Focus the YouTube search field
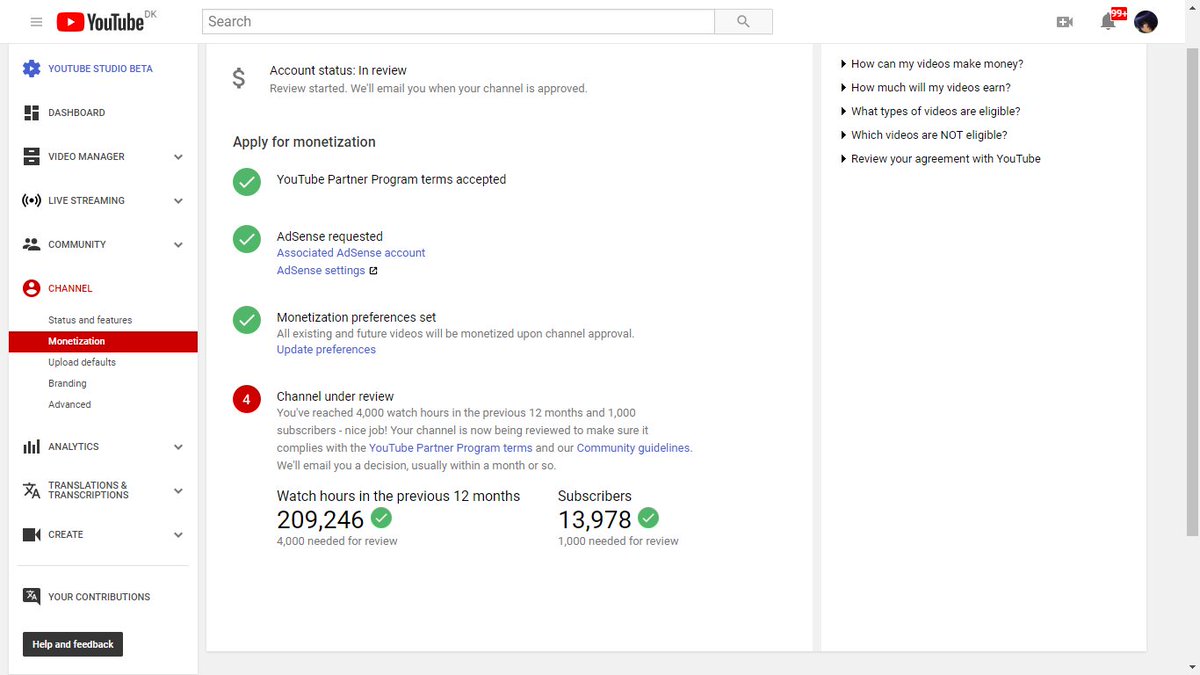 (458, 22)
